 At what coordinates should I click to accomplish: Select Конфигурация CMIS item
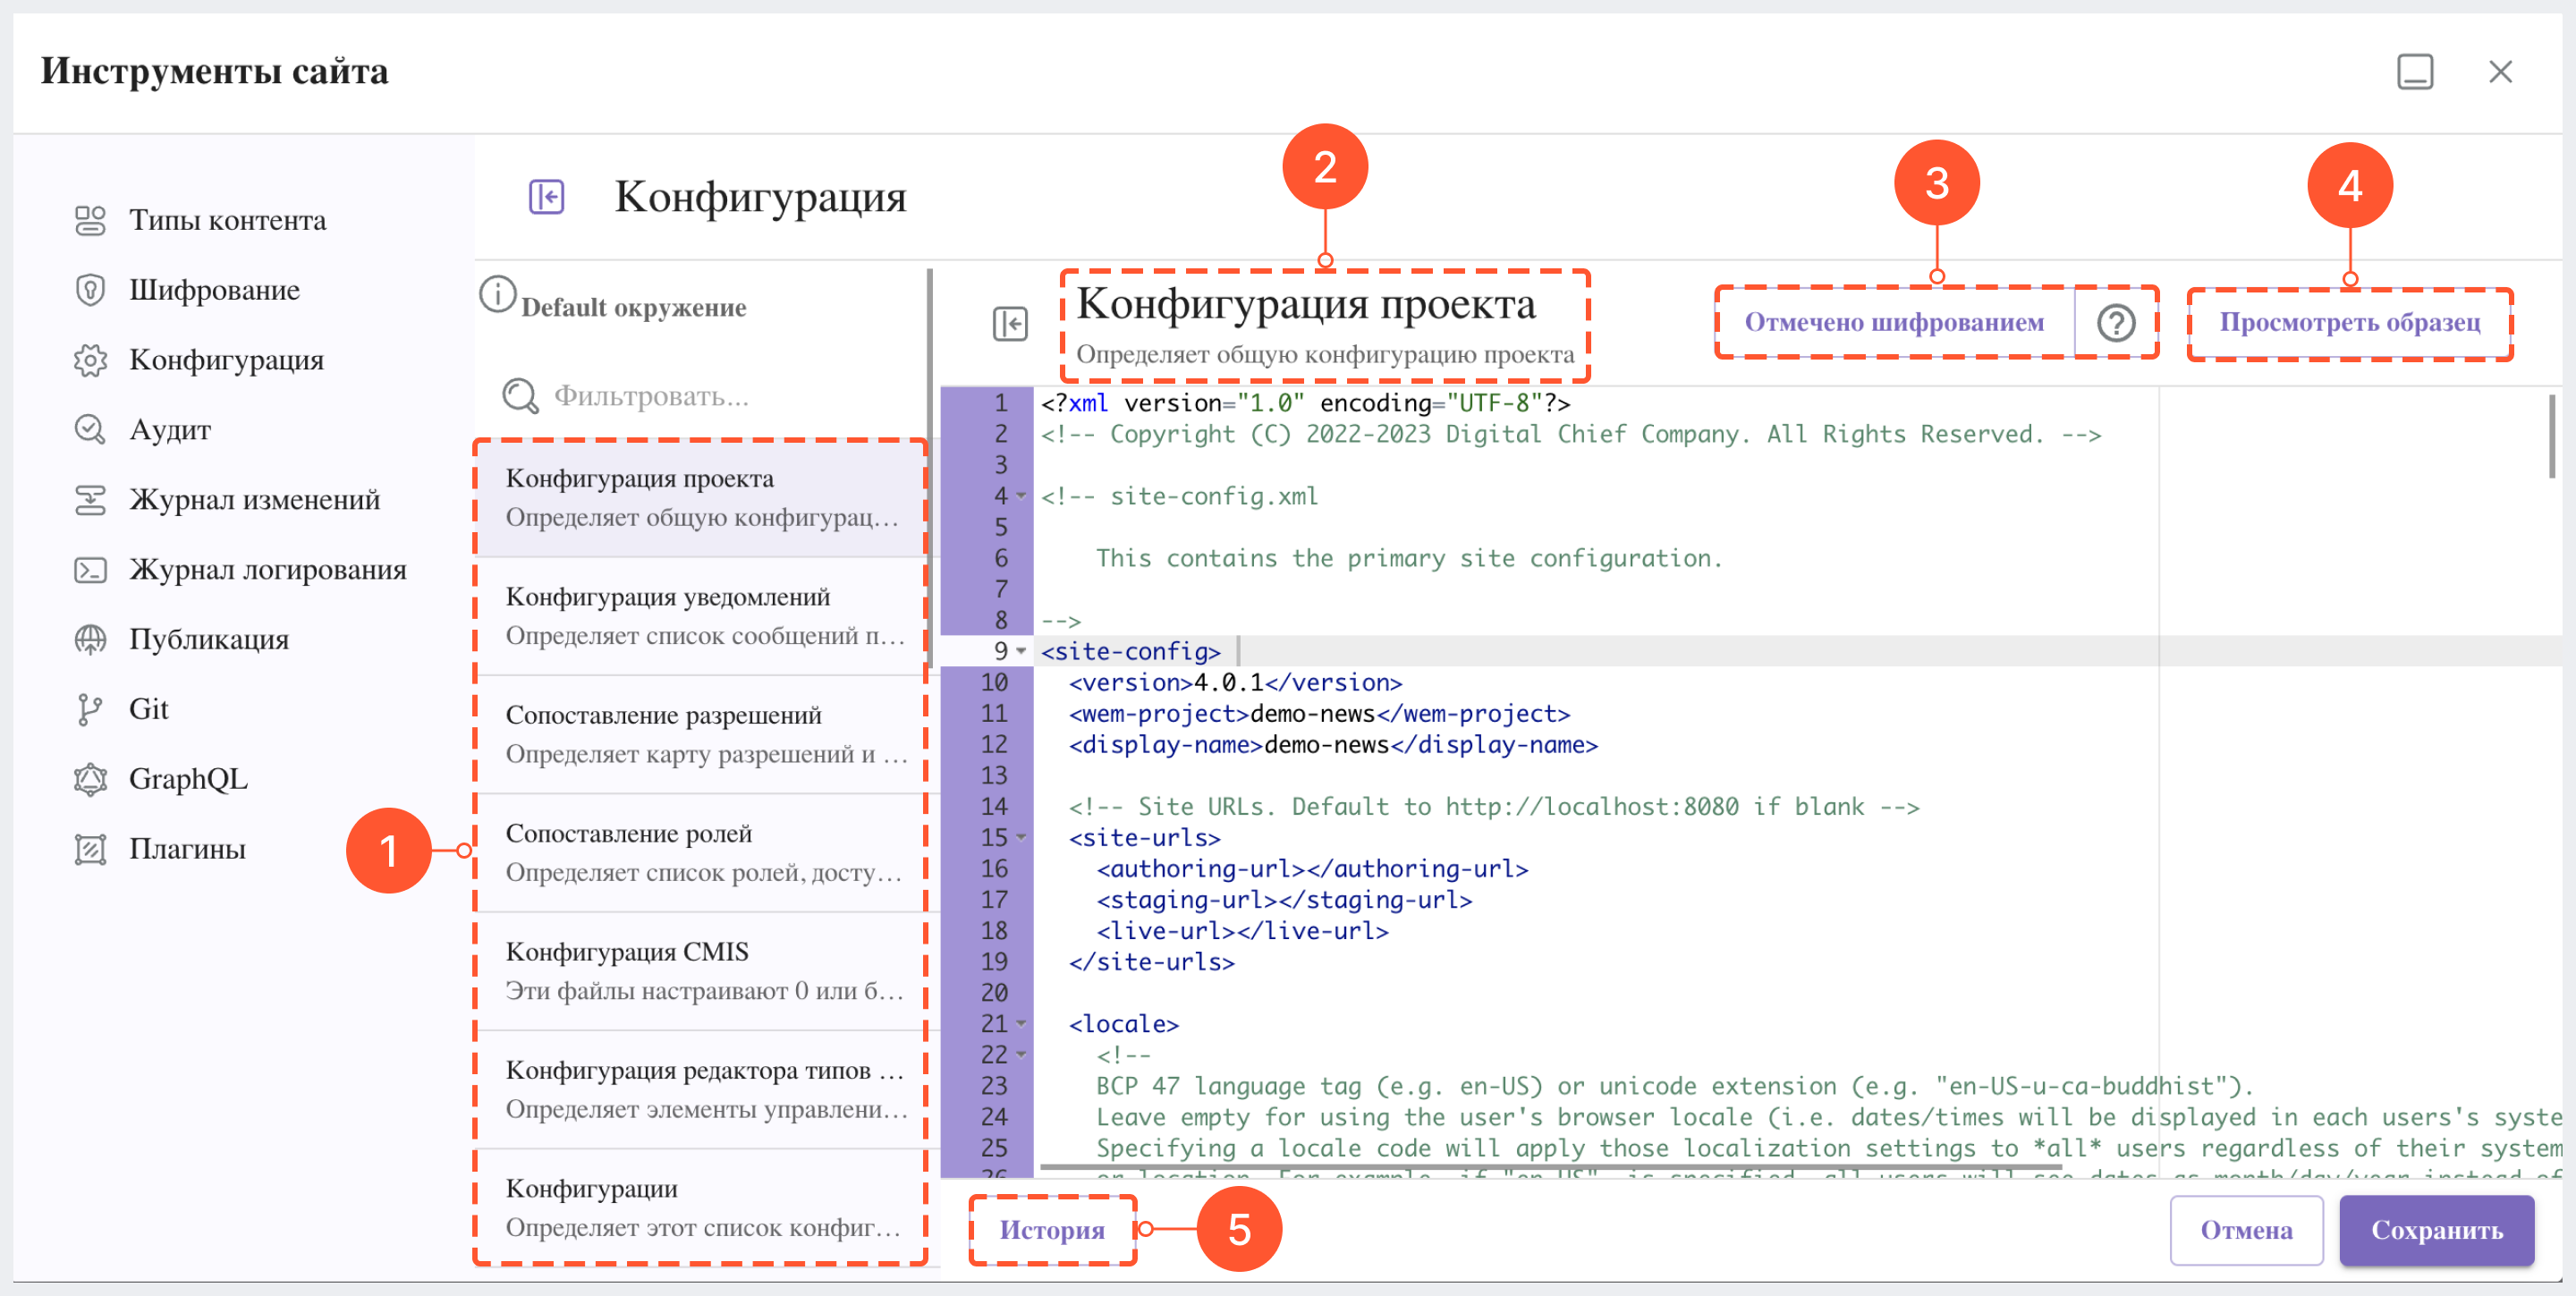click(701, 971)
